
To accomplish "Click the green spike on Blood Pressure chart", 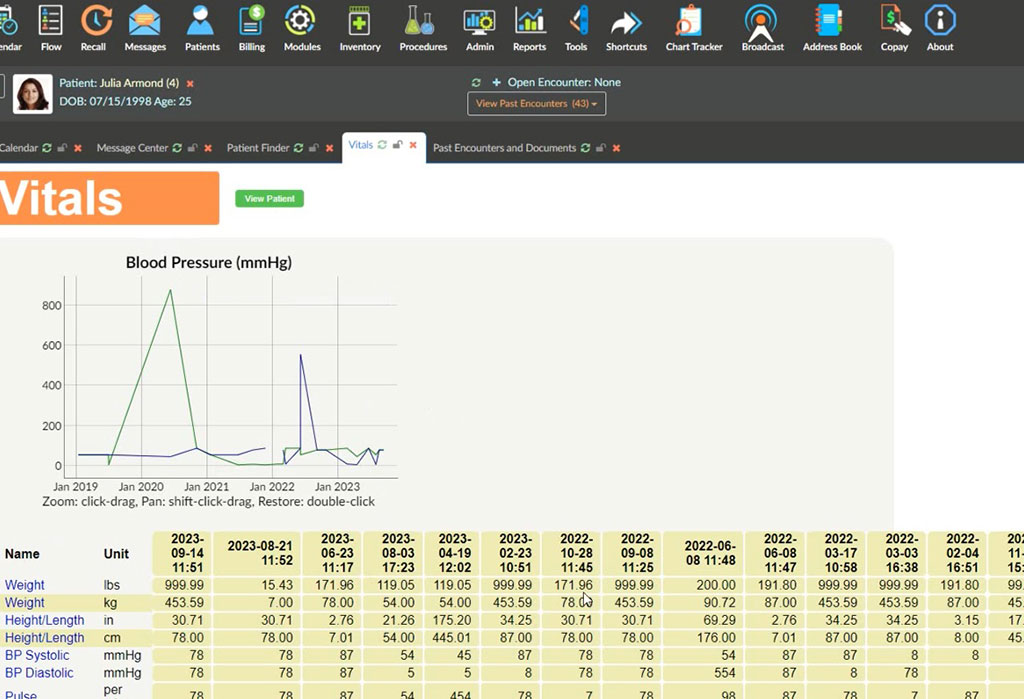I will tap(170, 291).
